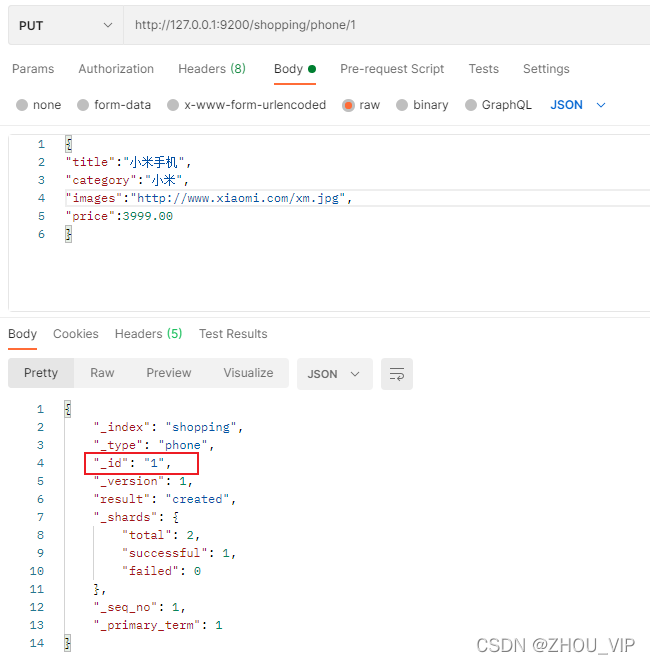Image resolution: width=650 pixels, height=664 pixels.
Task: Click the request URL field
Action: tap(387, 25)
